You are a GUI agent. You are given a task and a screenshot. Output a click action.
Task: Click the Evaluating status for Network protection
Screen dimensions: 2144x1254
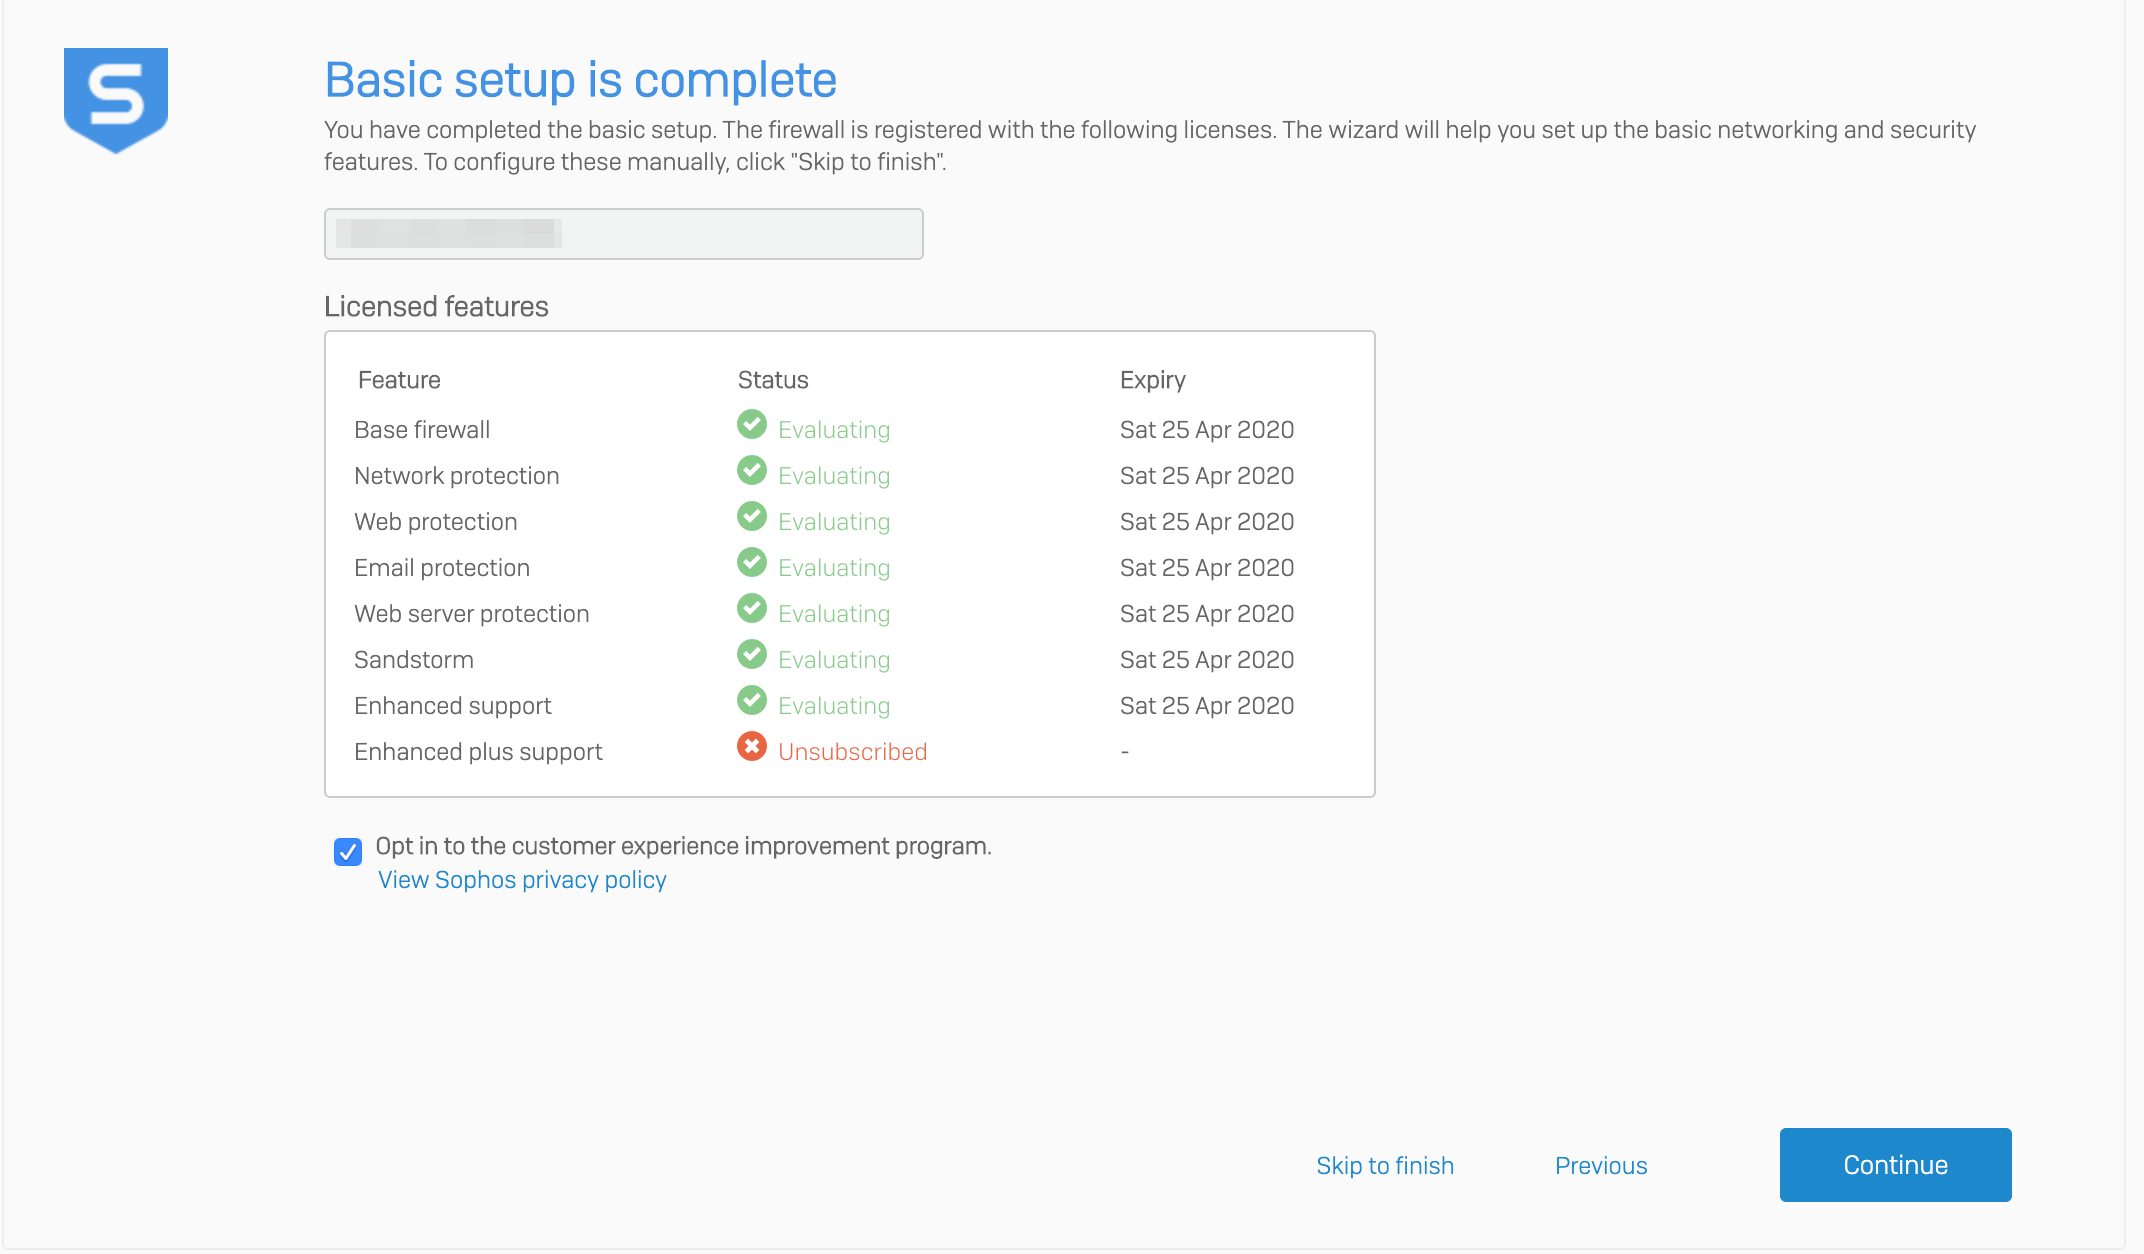(x=834, y=476)
